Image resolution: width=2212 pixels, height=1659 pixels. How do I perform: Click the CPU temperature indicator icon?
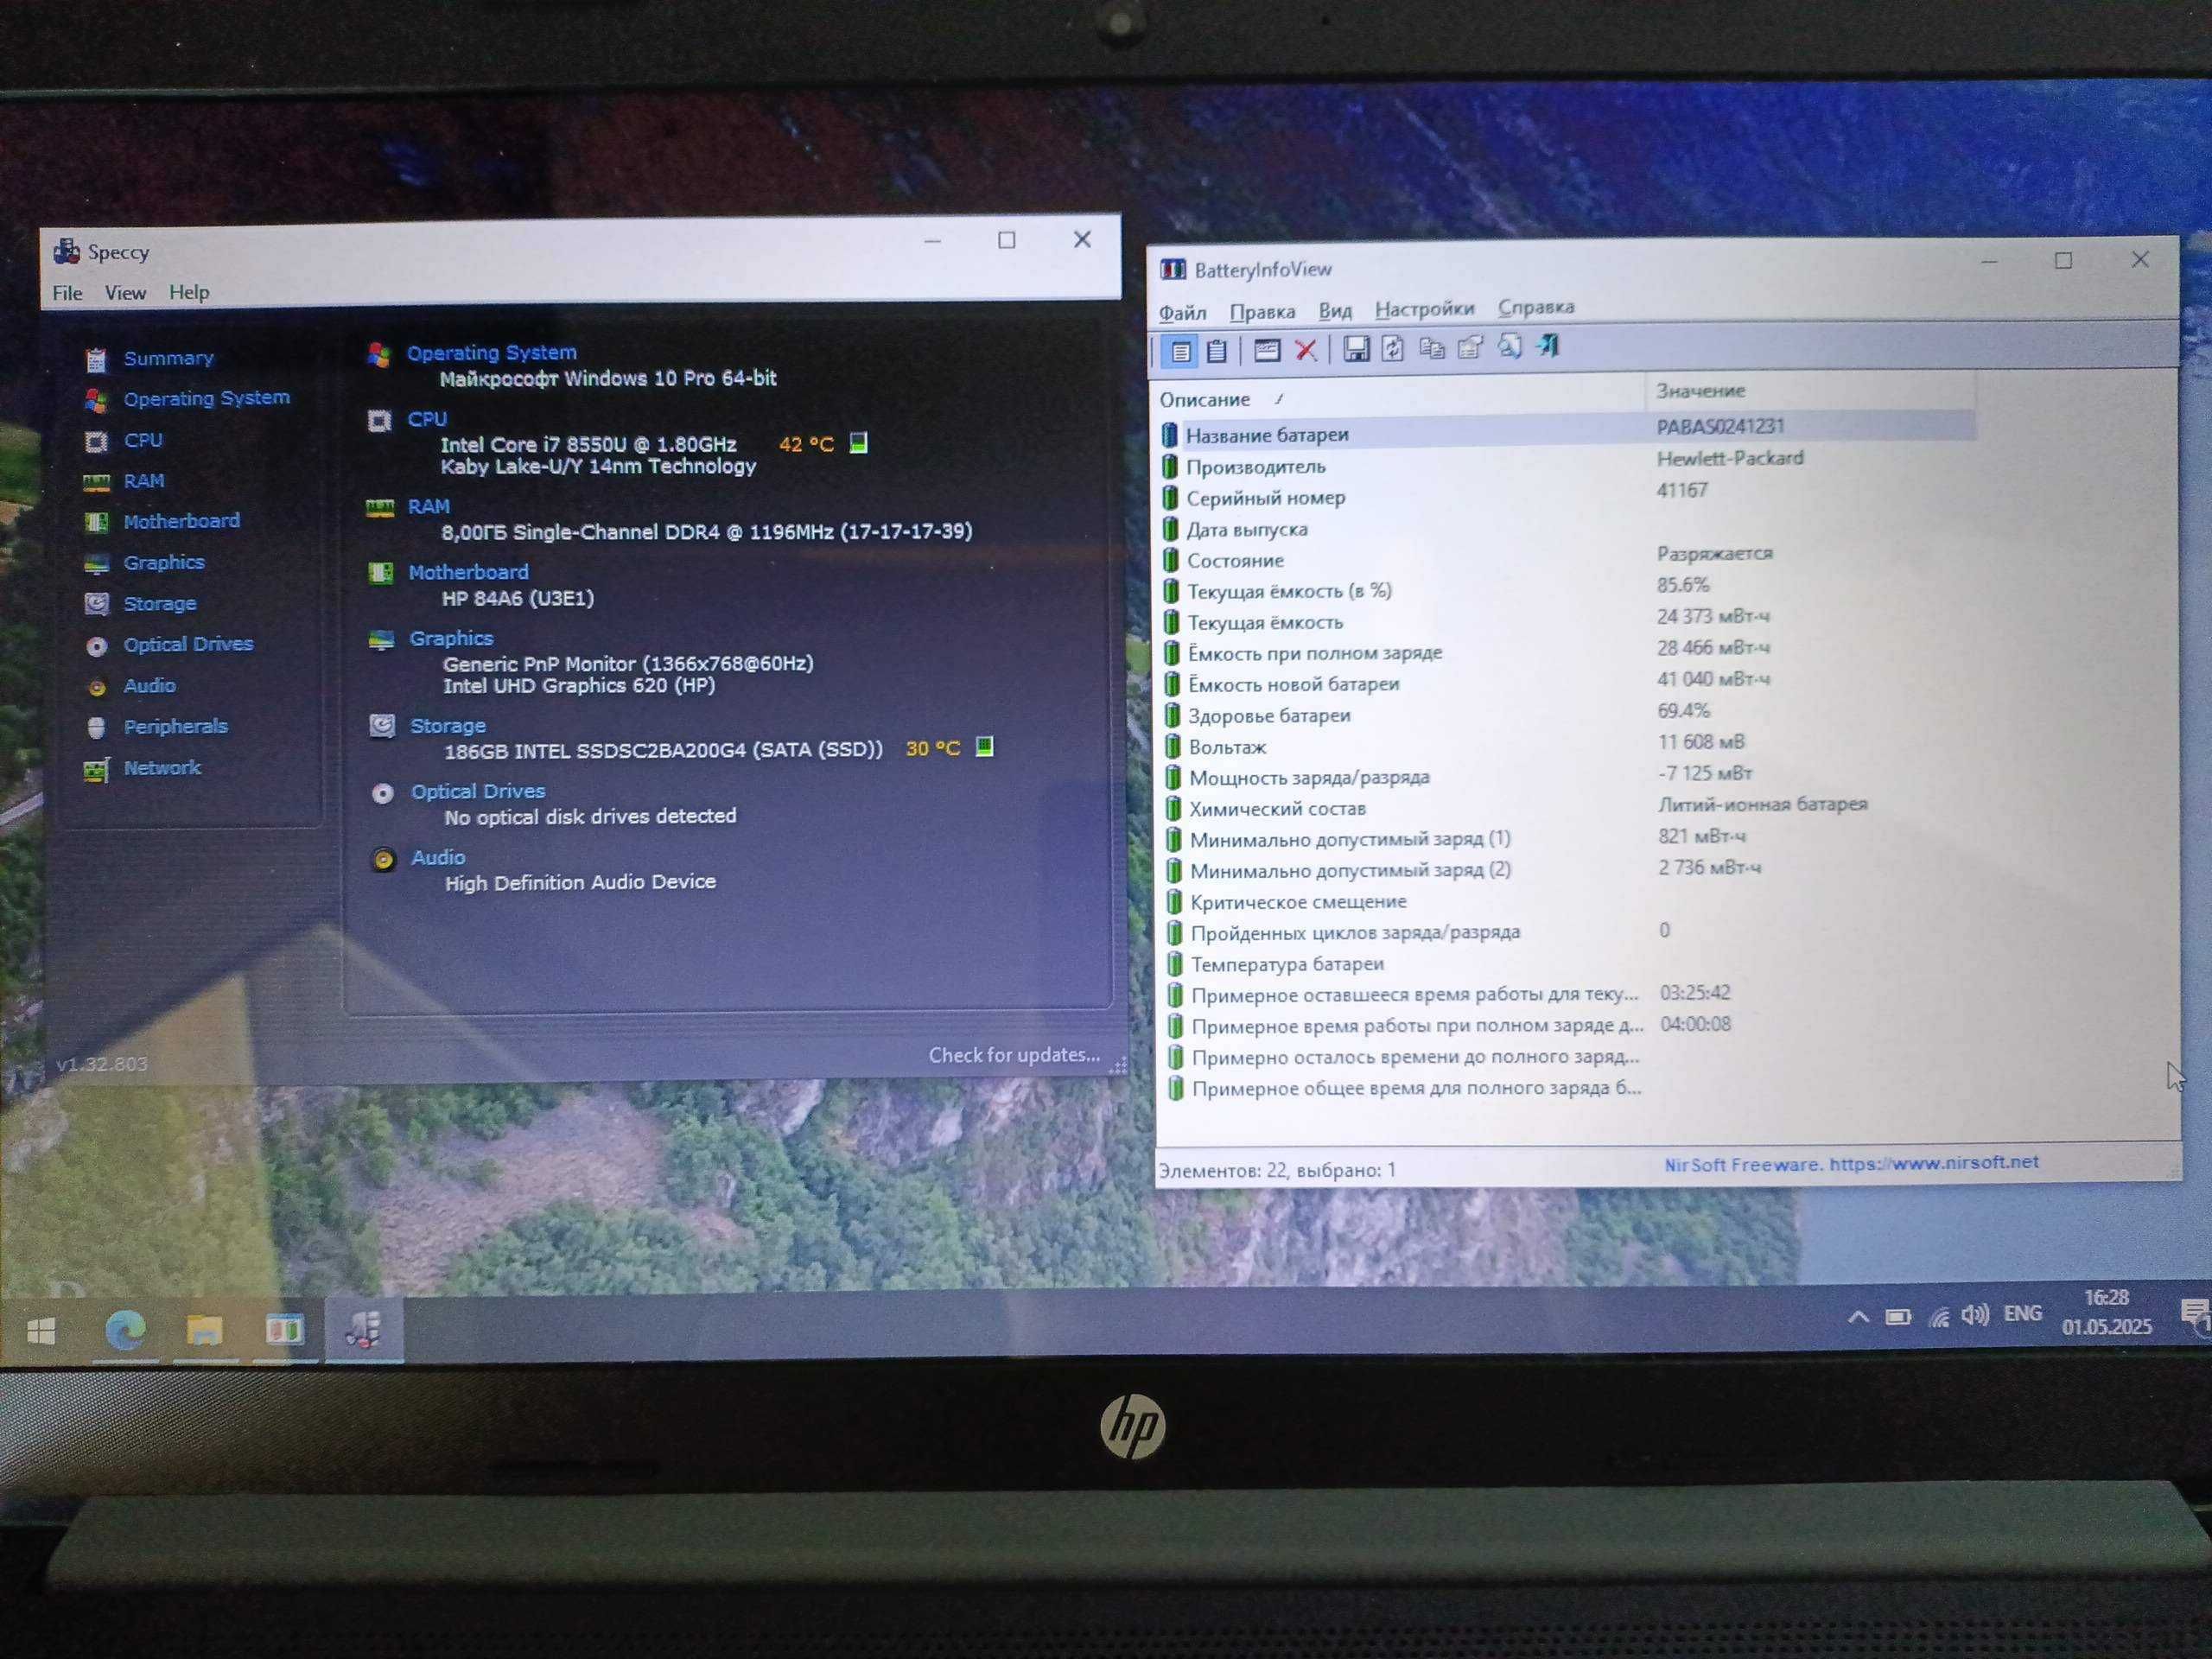(858, 442)
